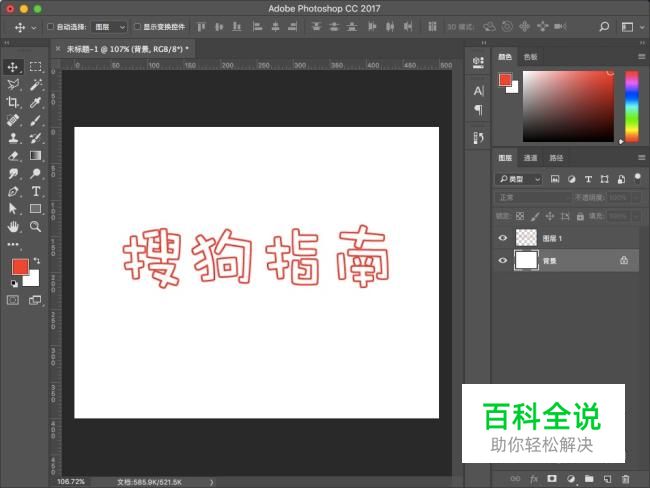Switch to the 颜色 tab
The image size is (650, 488).
pyautogui.click(x=504, y=57)
